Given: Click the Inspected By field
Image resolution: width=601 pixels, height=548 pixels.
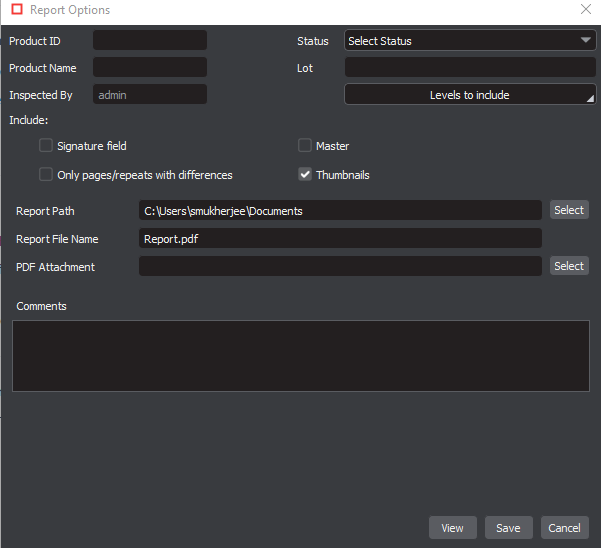Looking at the screenshot, I should click(x=150, y=95).
